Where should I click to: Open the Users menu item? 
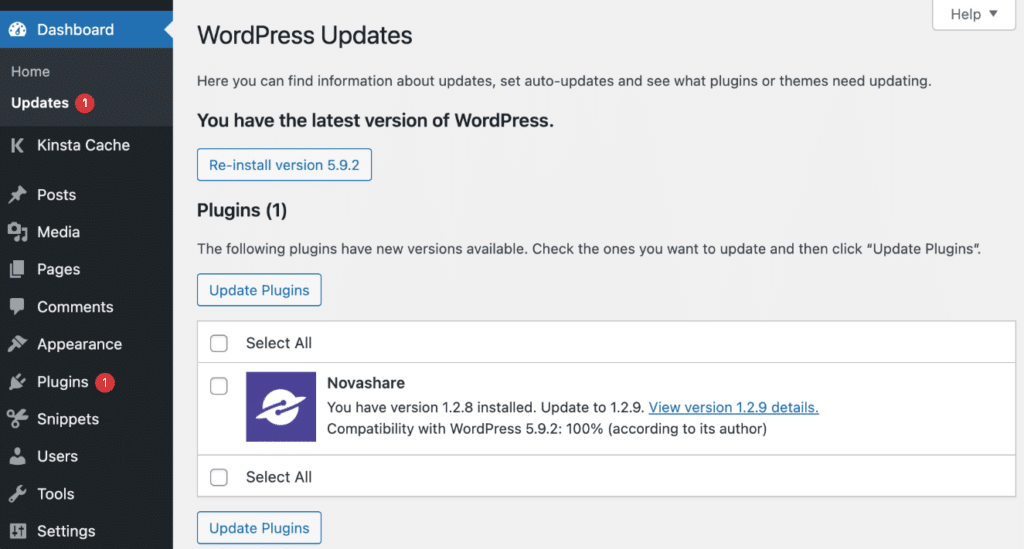86,456
